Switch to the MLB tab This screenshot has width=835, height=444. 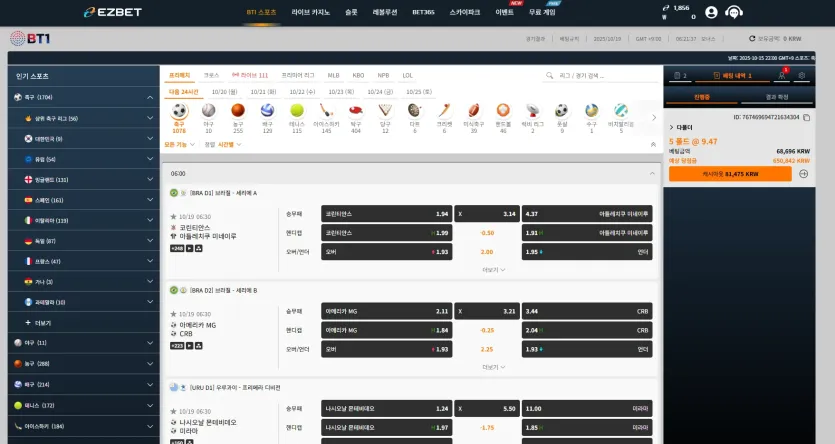(x=333, y=76)
